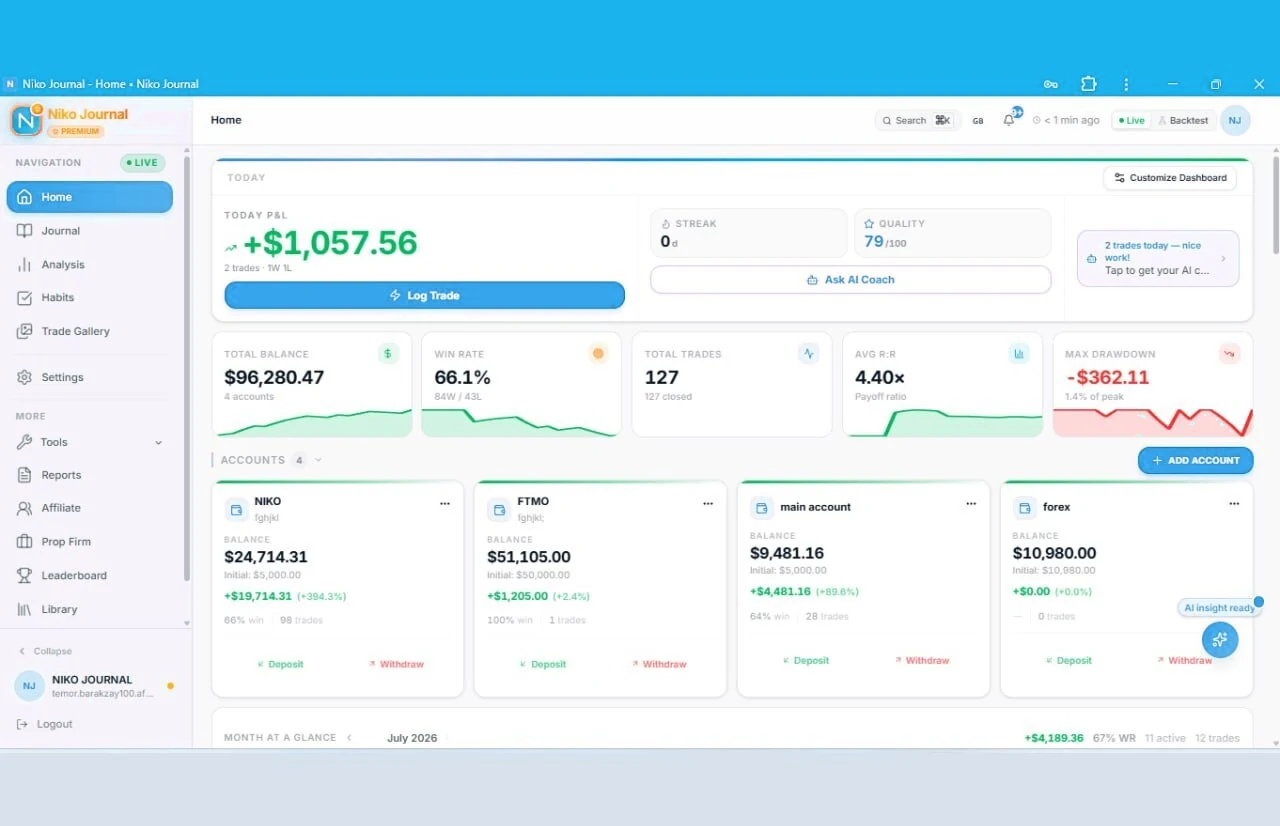Click the Log Trade button
This screenshot has width=1280, height=826.
424,295
